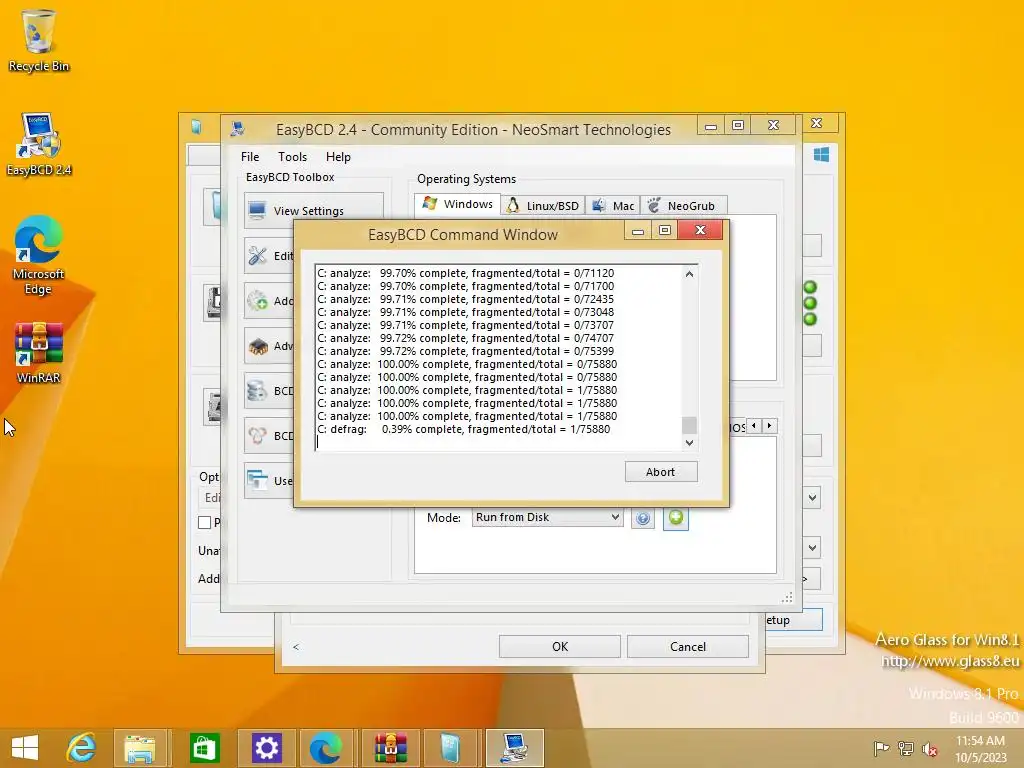The image size is (1024, 768).
Task: Click the Edit Boot Menu tools icon
Action: pyautogui.click(x=257, y=255)
